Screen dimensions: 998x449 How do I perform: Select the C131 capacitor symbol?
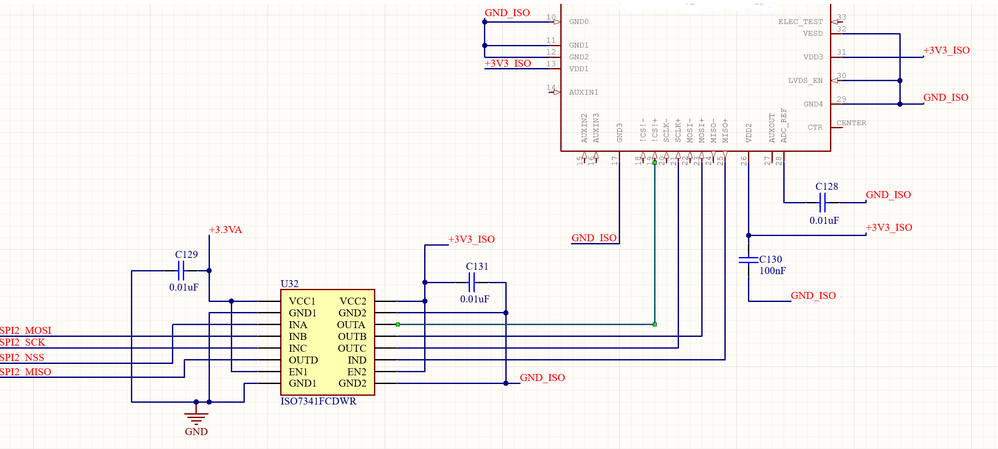coord(472,282)
